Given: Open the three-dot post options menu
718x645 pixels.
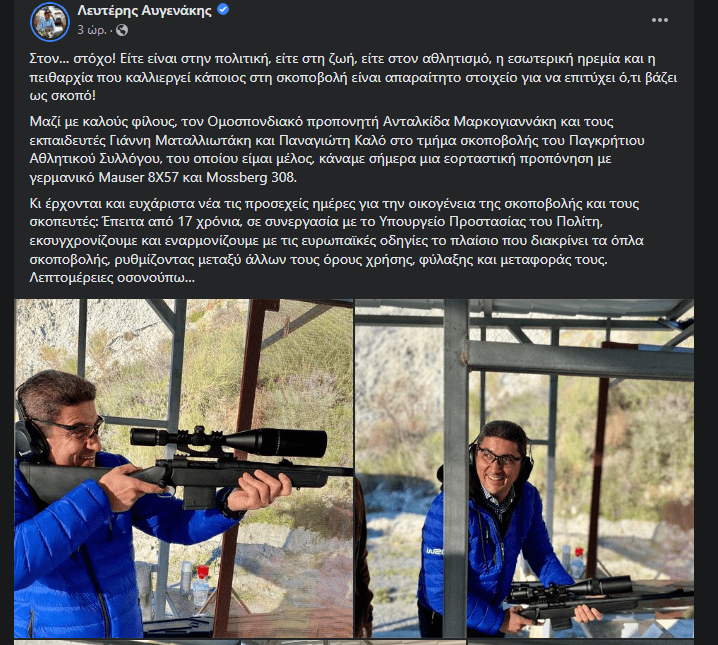Looking at the screenshot, I should point(659,20).
